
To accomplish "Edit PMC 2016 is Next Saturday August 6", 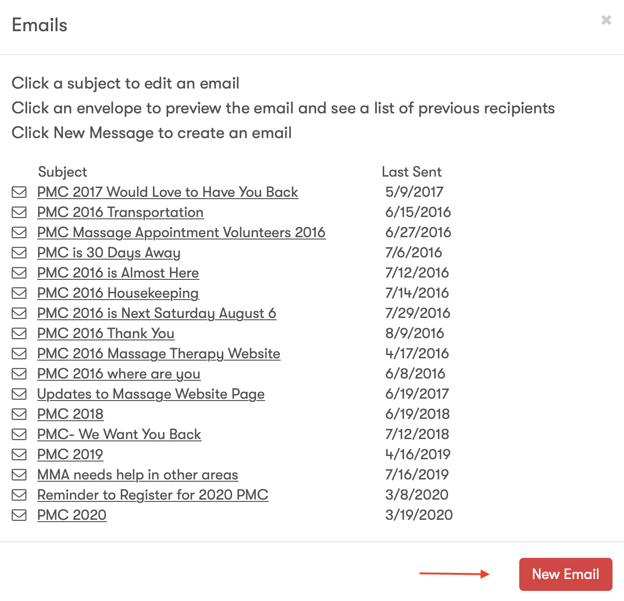I will tap(156, 313).
